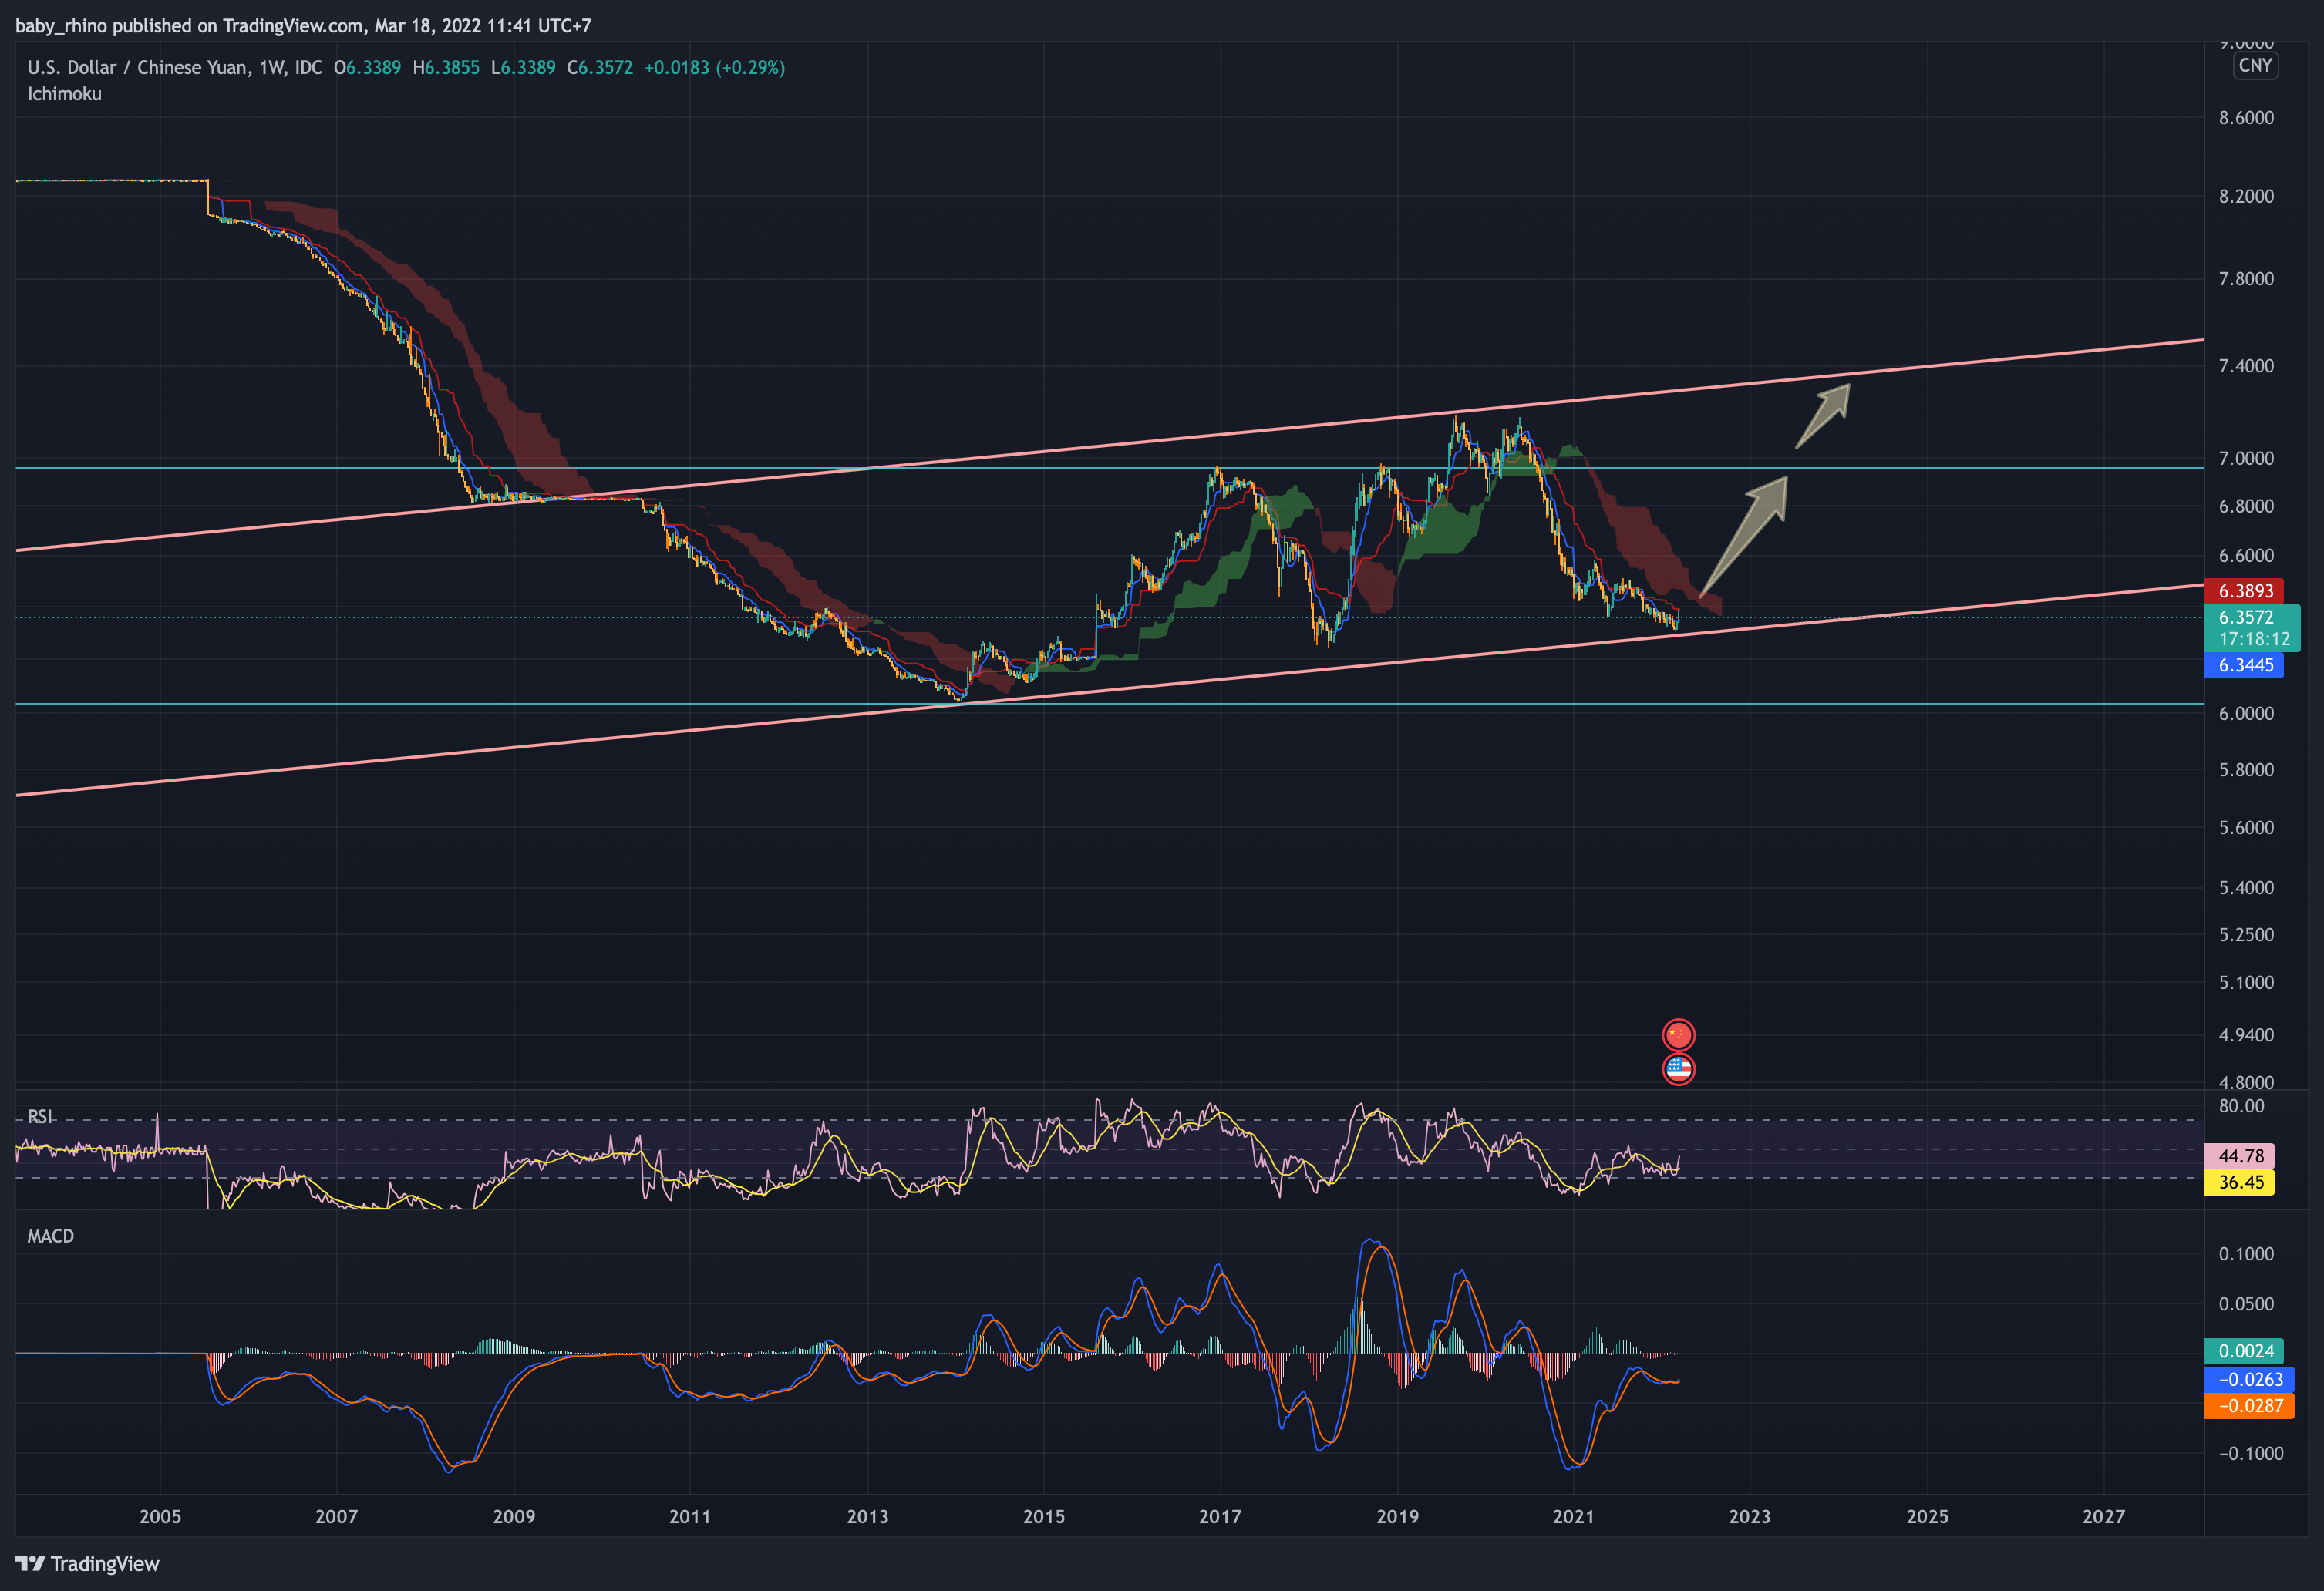Click the 5.4000 price axis label
Viewport: 2324px width, 1591px height.
point(2246,887)
